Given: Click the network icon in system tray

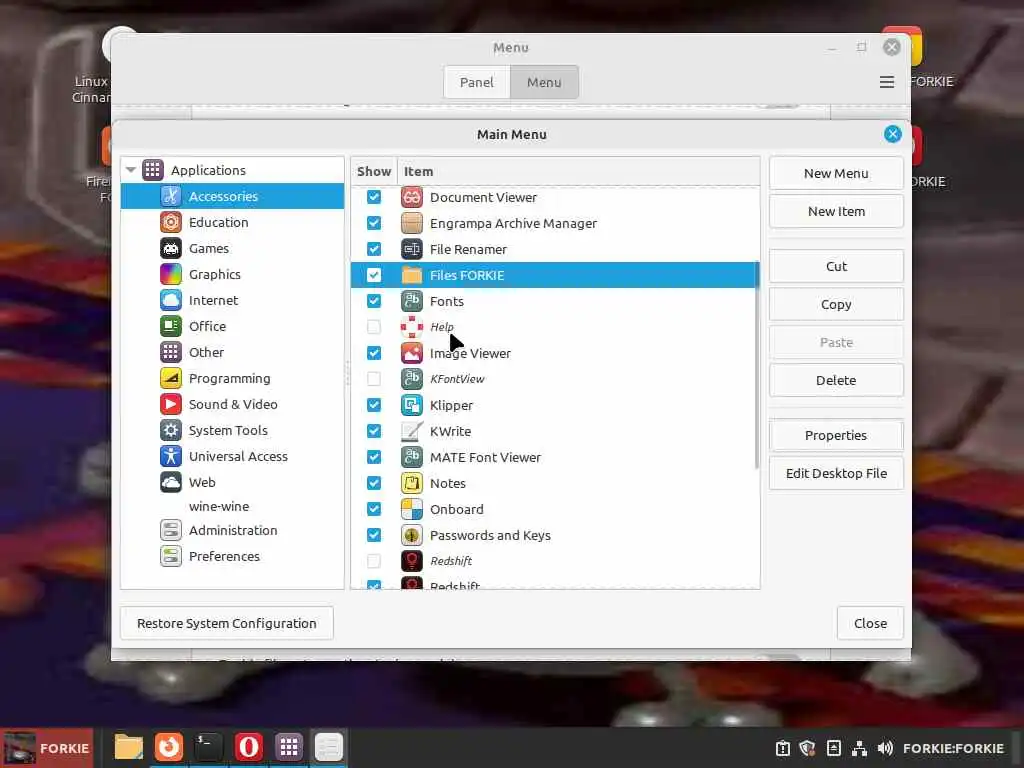Looking at the screenshot, I should 859,748.
